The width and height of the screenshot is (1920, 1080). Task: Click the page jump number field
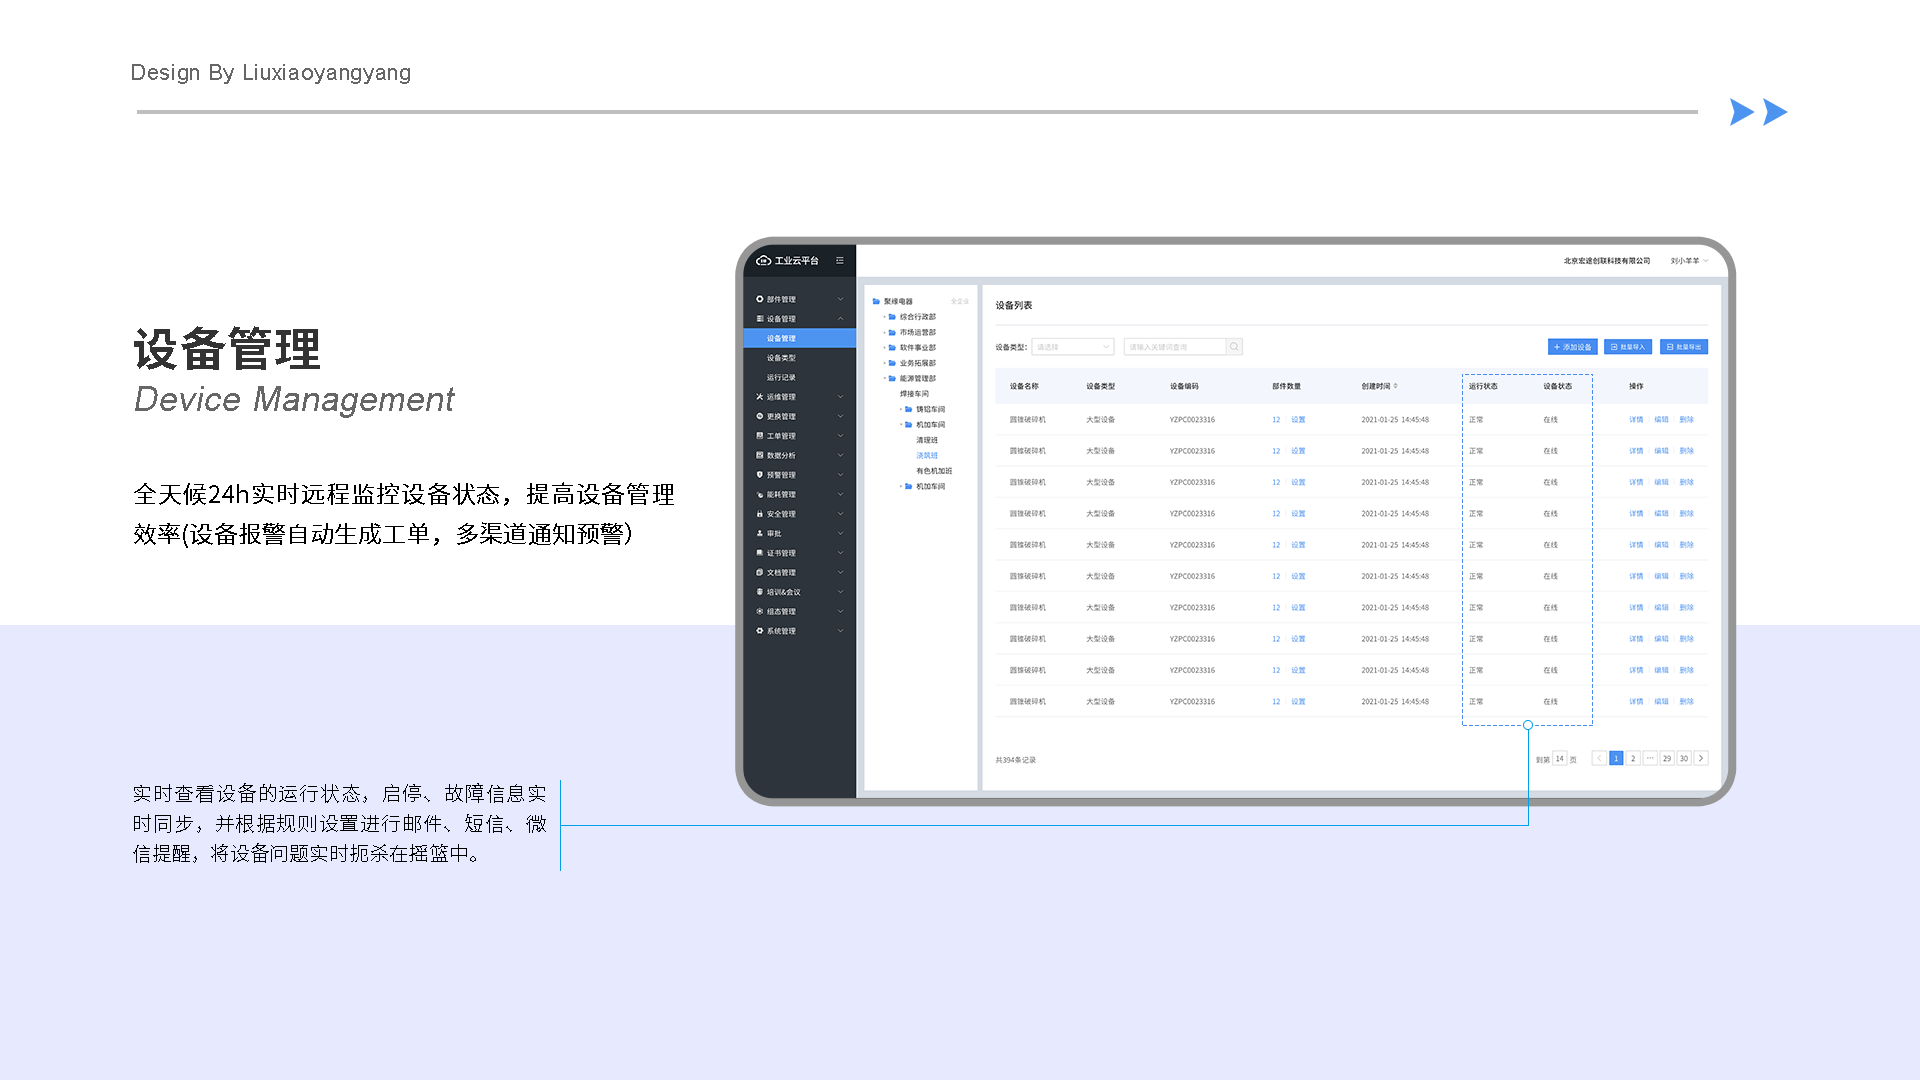tap(1560, 758)
